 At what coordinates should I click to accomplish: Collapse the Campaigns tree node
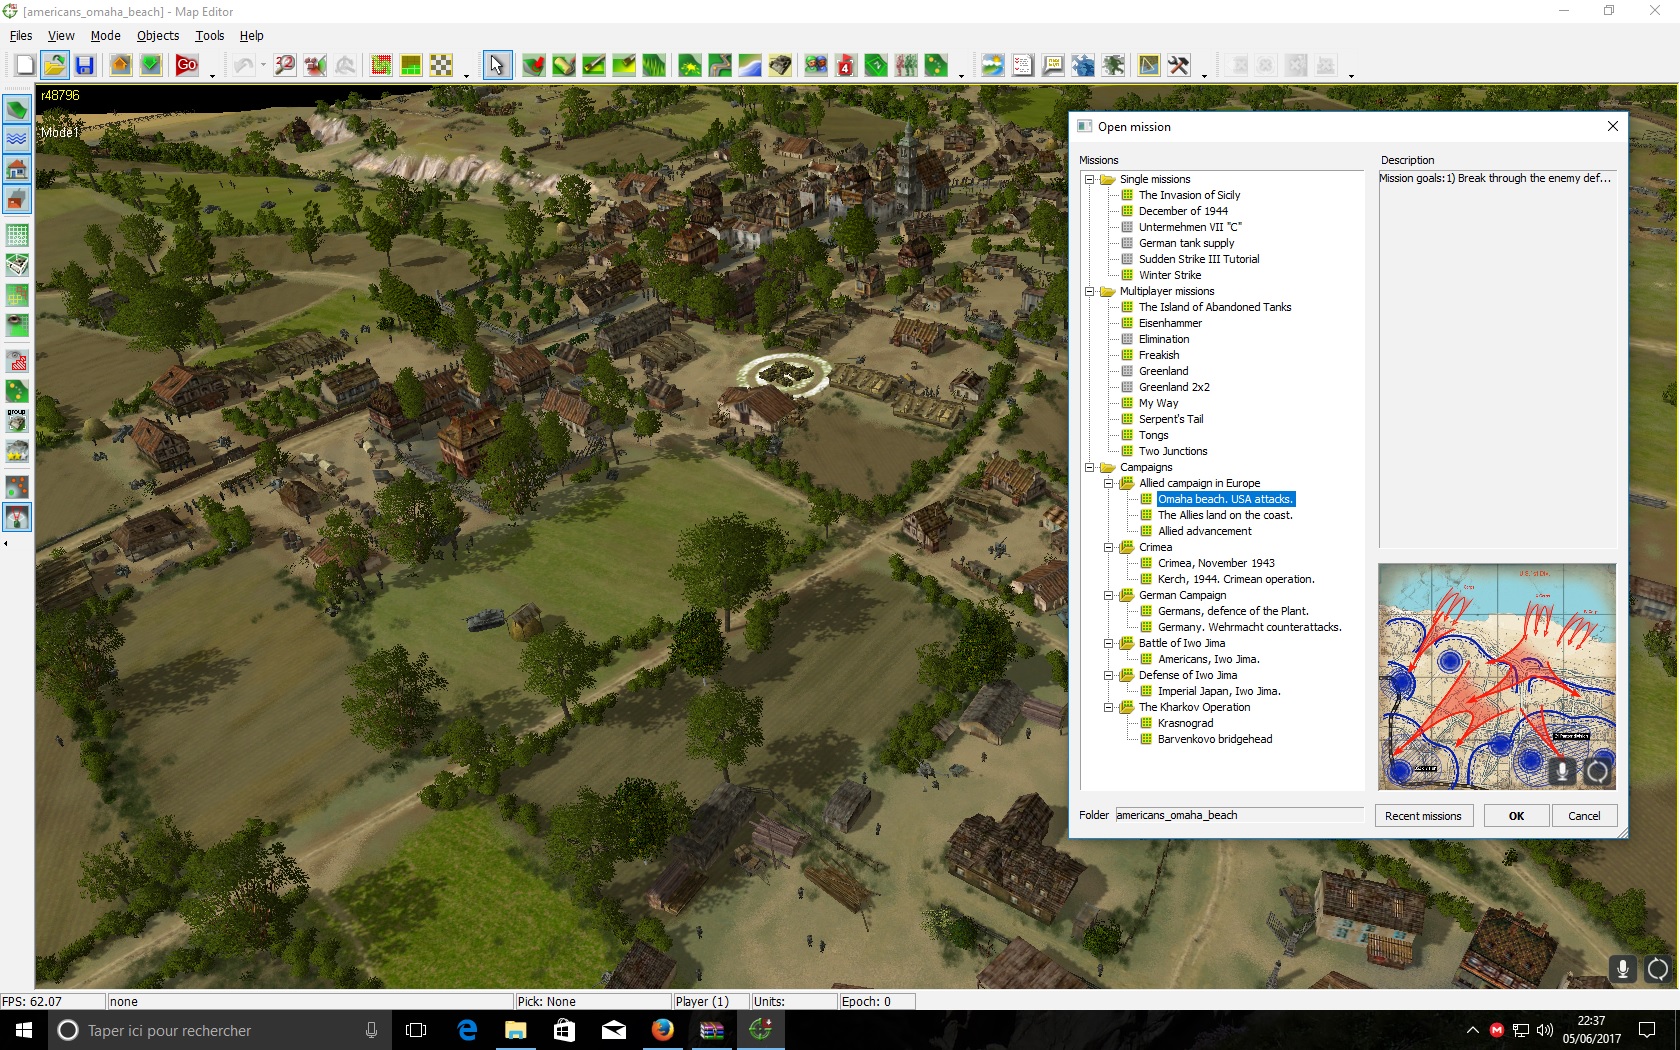pos(1089,467)
